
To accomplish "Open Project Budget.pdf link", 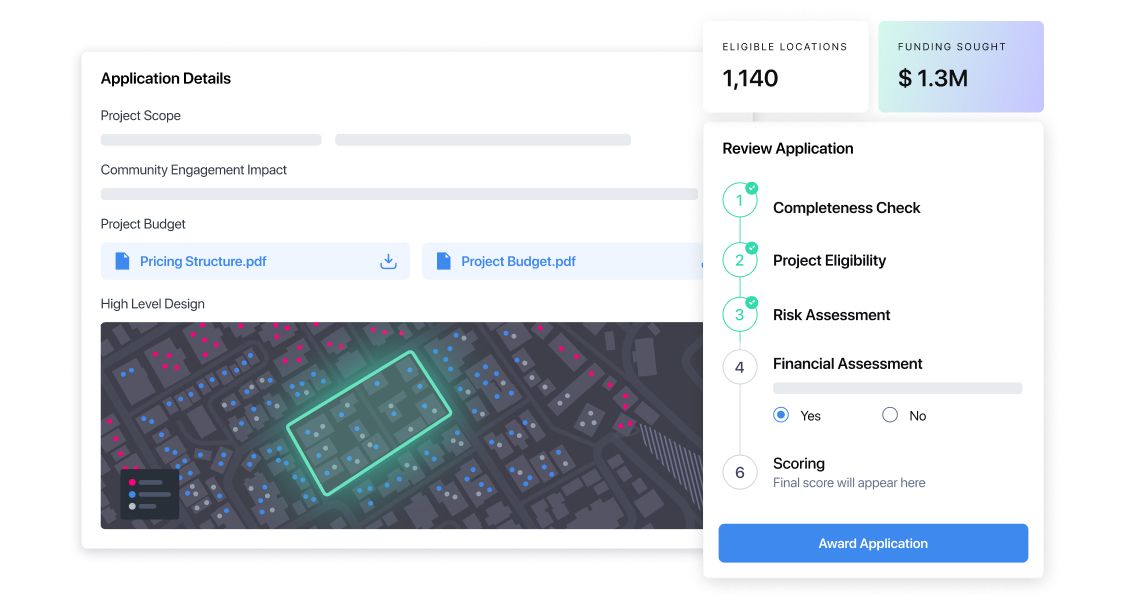I will click(518, 261).
